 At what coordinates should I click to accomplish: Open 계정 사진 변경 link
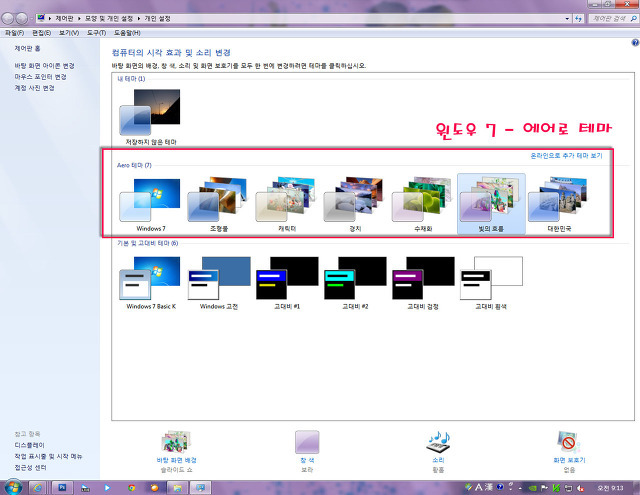tap(34, 88)
